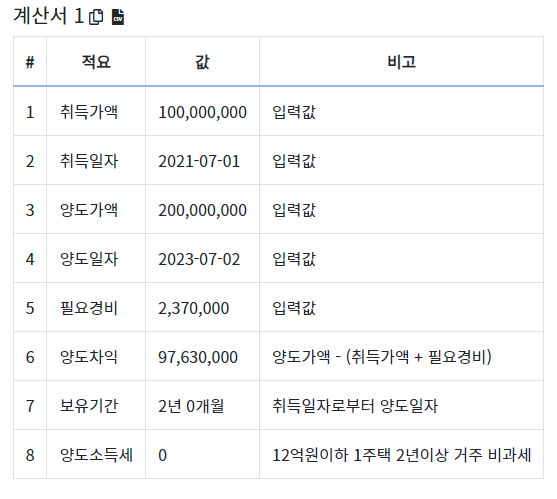Select the 양도소득세 value 0
This screenshot has width=557, height=499.
(x=162, y=455)
